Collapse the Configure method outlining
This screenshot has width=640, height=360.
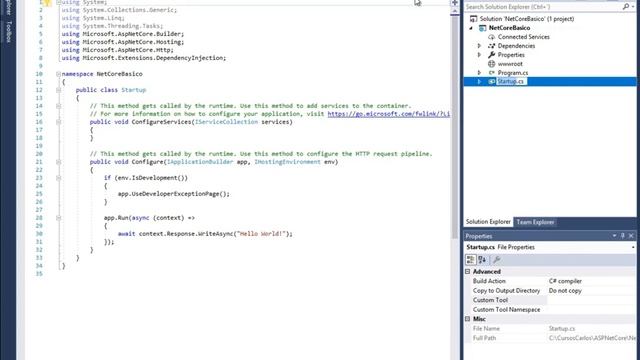(x=58, y=162)
